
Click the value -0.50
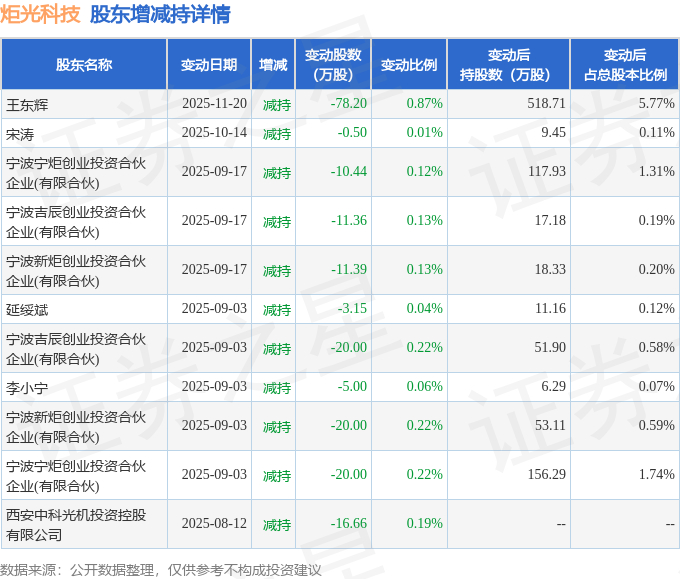[352, 132]
